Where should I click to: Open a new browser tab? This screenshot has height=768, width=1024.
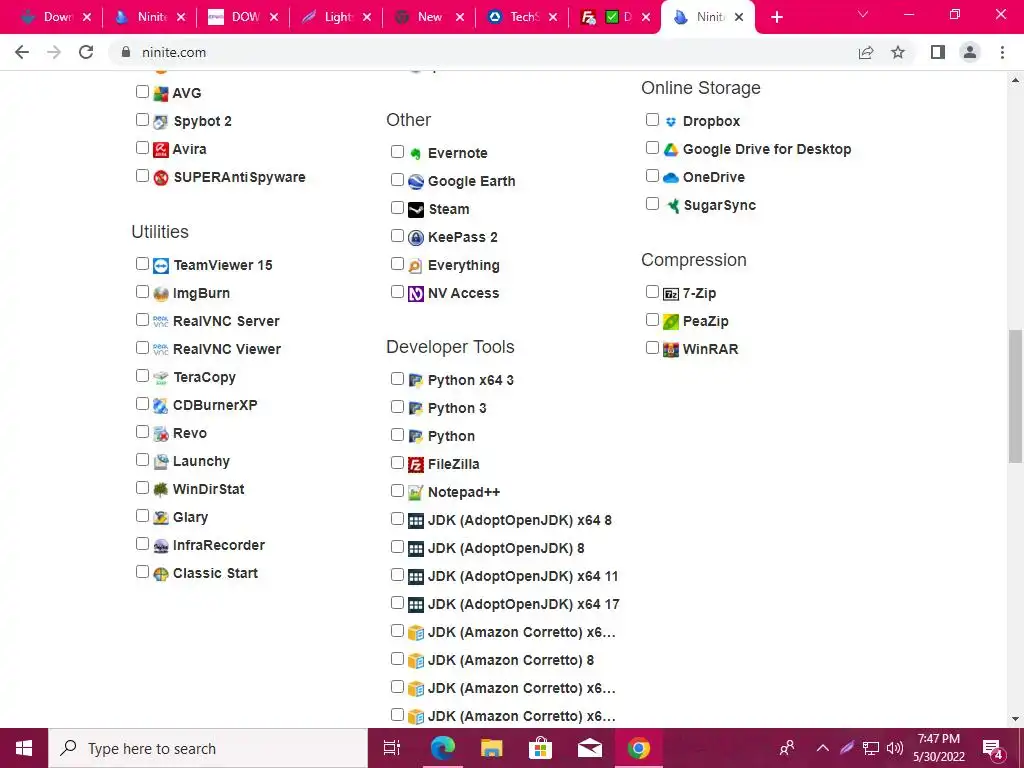click(776, 18)
